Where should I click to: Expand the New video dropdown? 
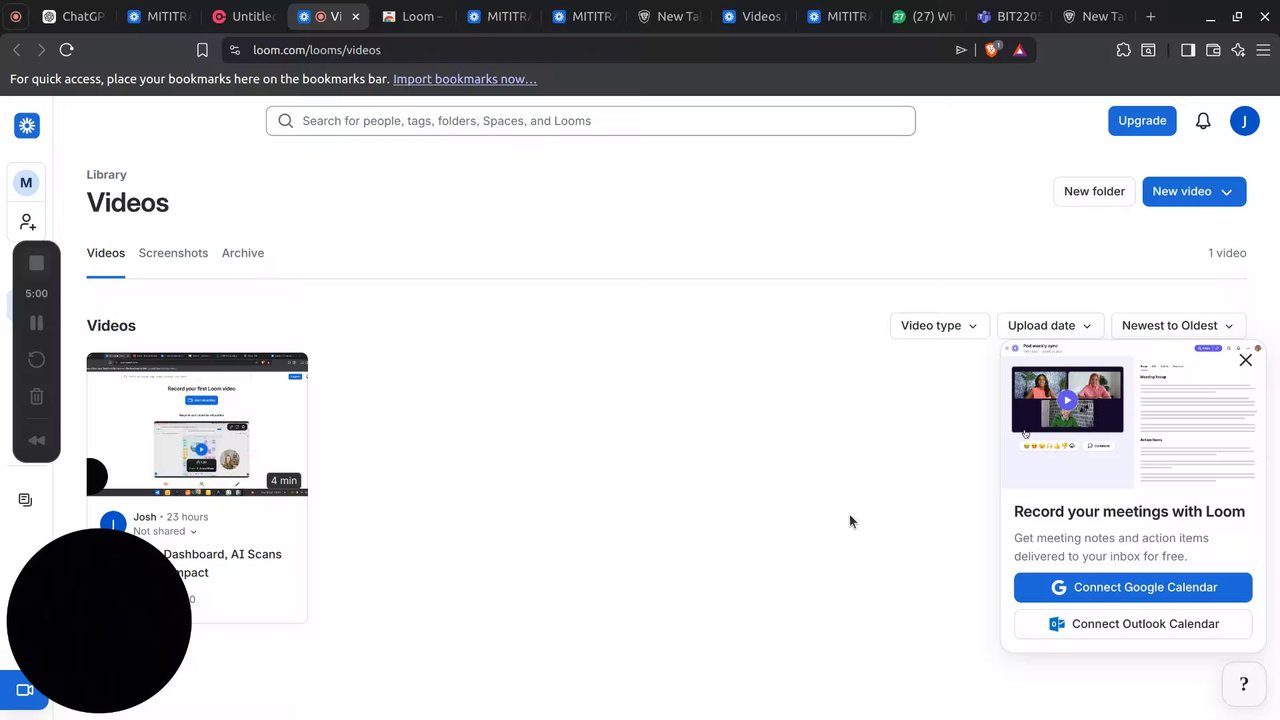point(1226,192)
